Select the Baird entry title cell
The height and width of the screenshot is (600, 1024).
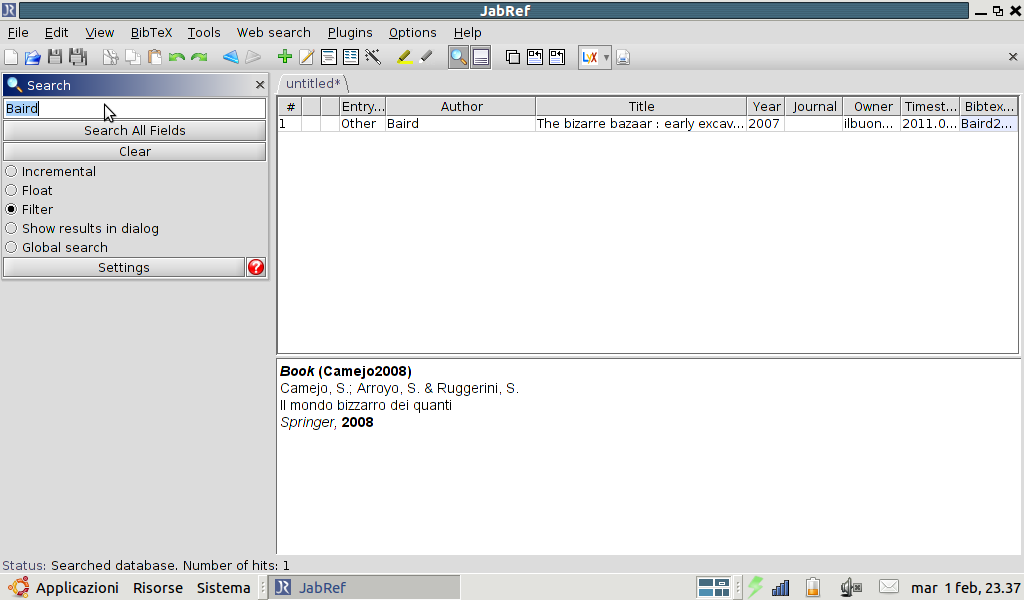[x=641, y=123]
